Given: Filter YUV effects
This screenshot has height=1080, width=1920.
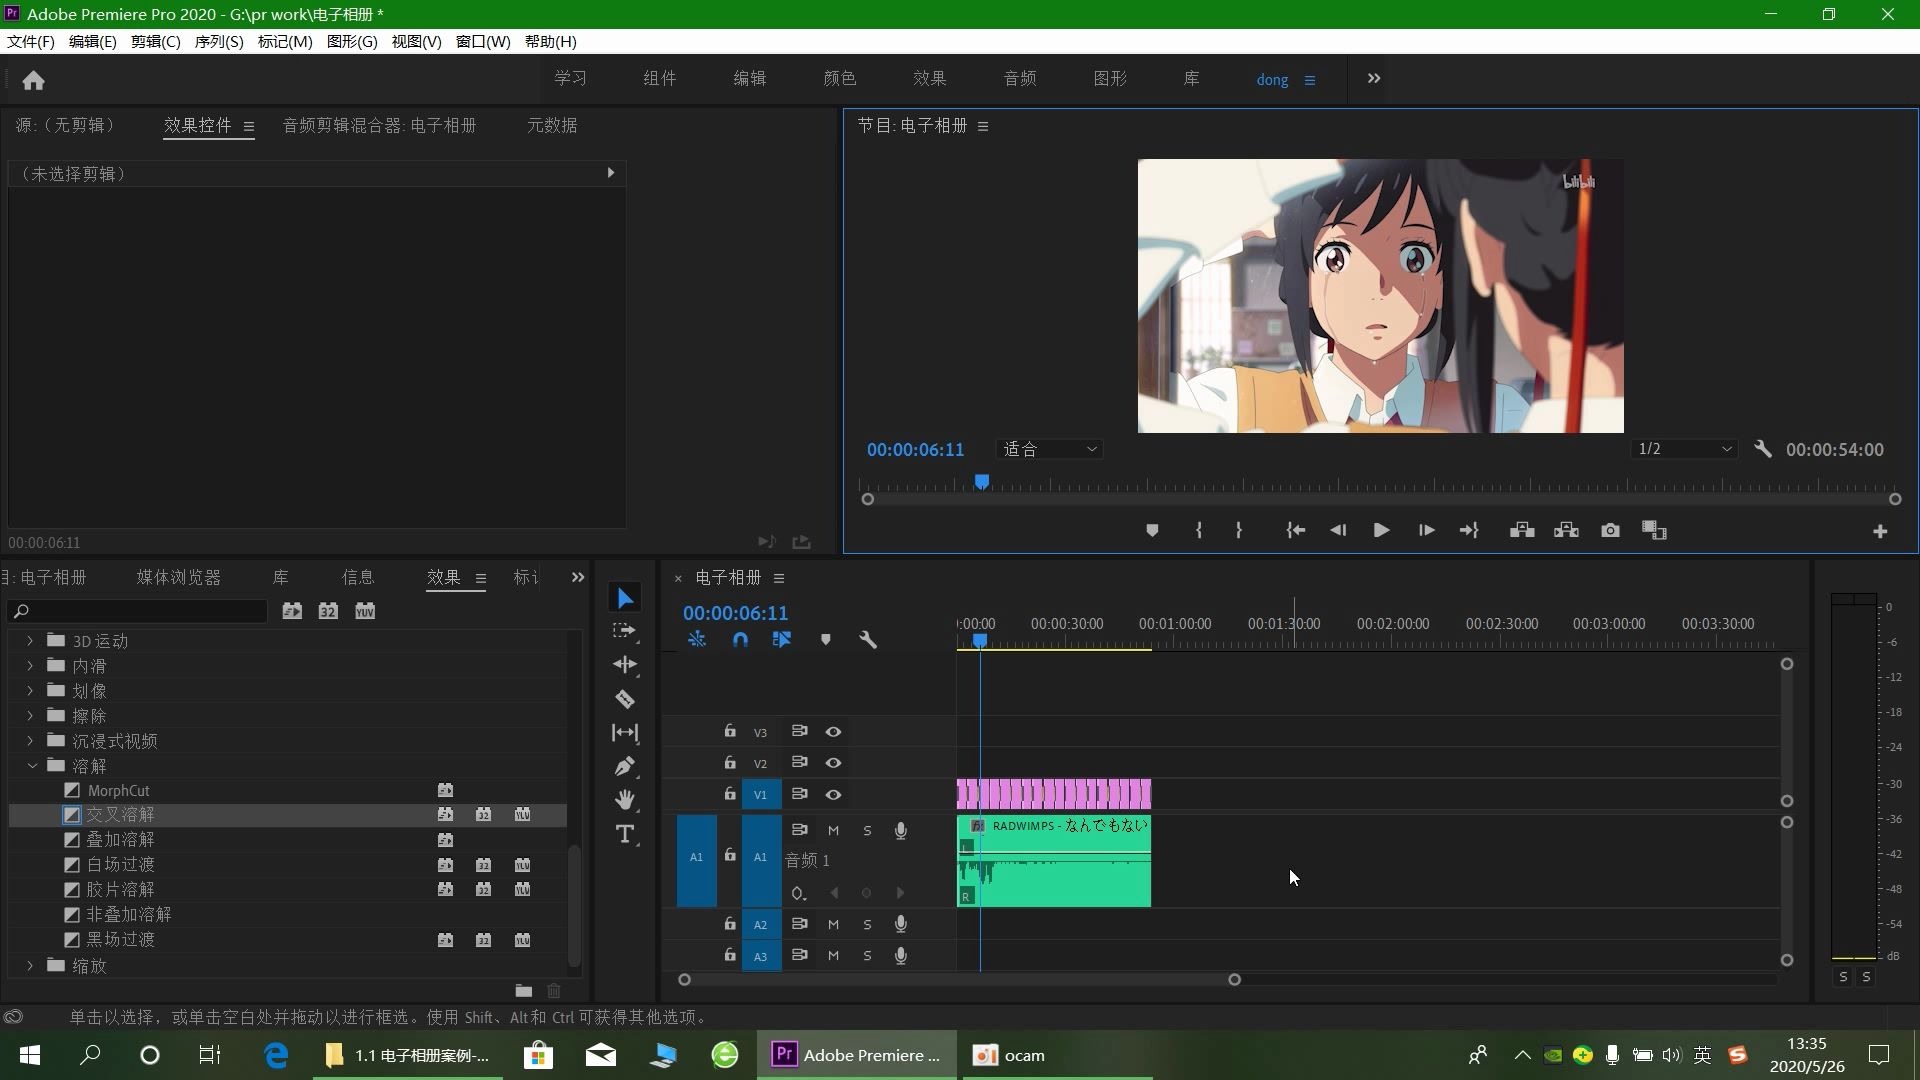Looking at the screenshot, I should (x=365, y=611).
